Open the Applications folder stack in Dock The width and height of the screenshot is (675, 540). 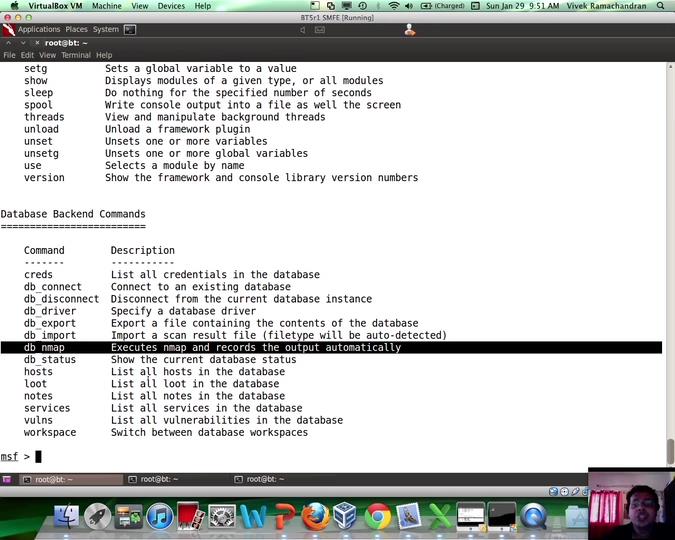tap(576, 517)
